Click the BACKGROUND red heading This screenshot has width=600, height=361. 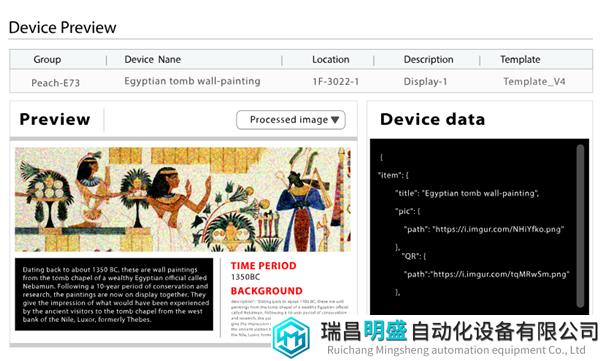tap(267, 291)
